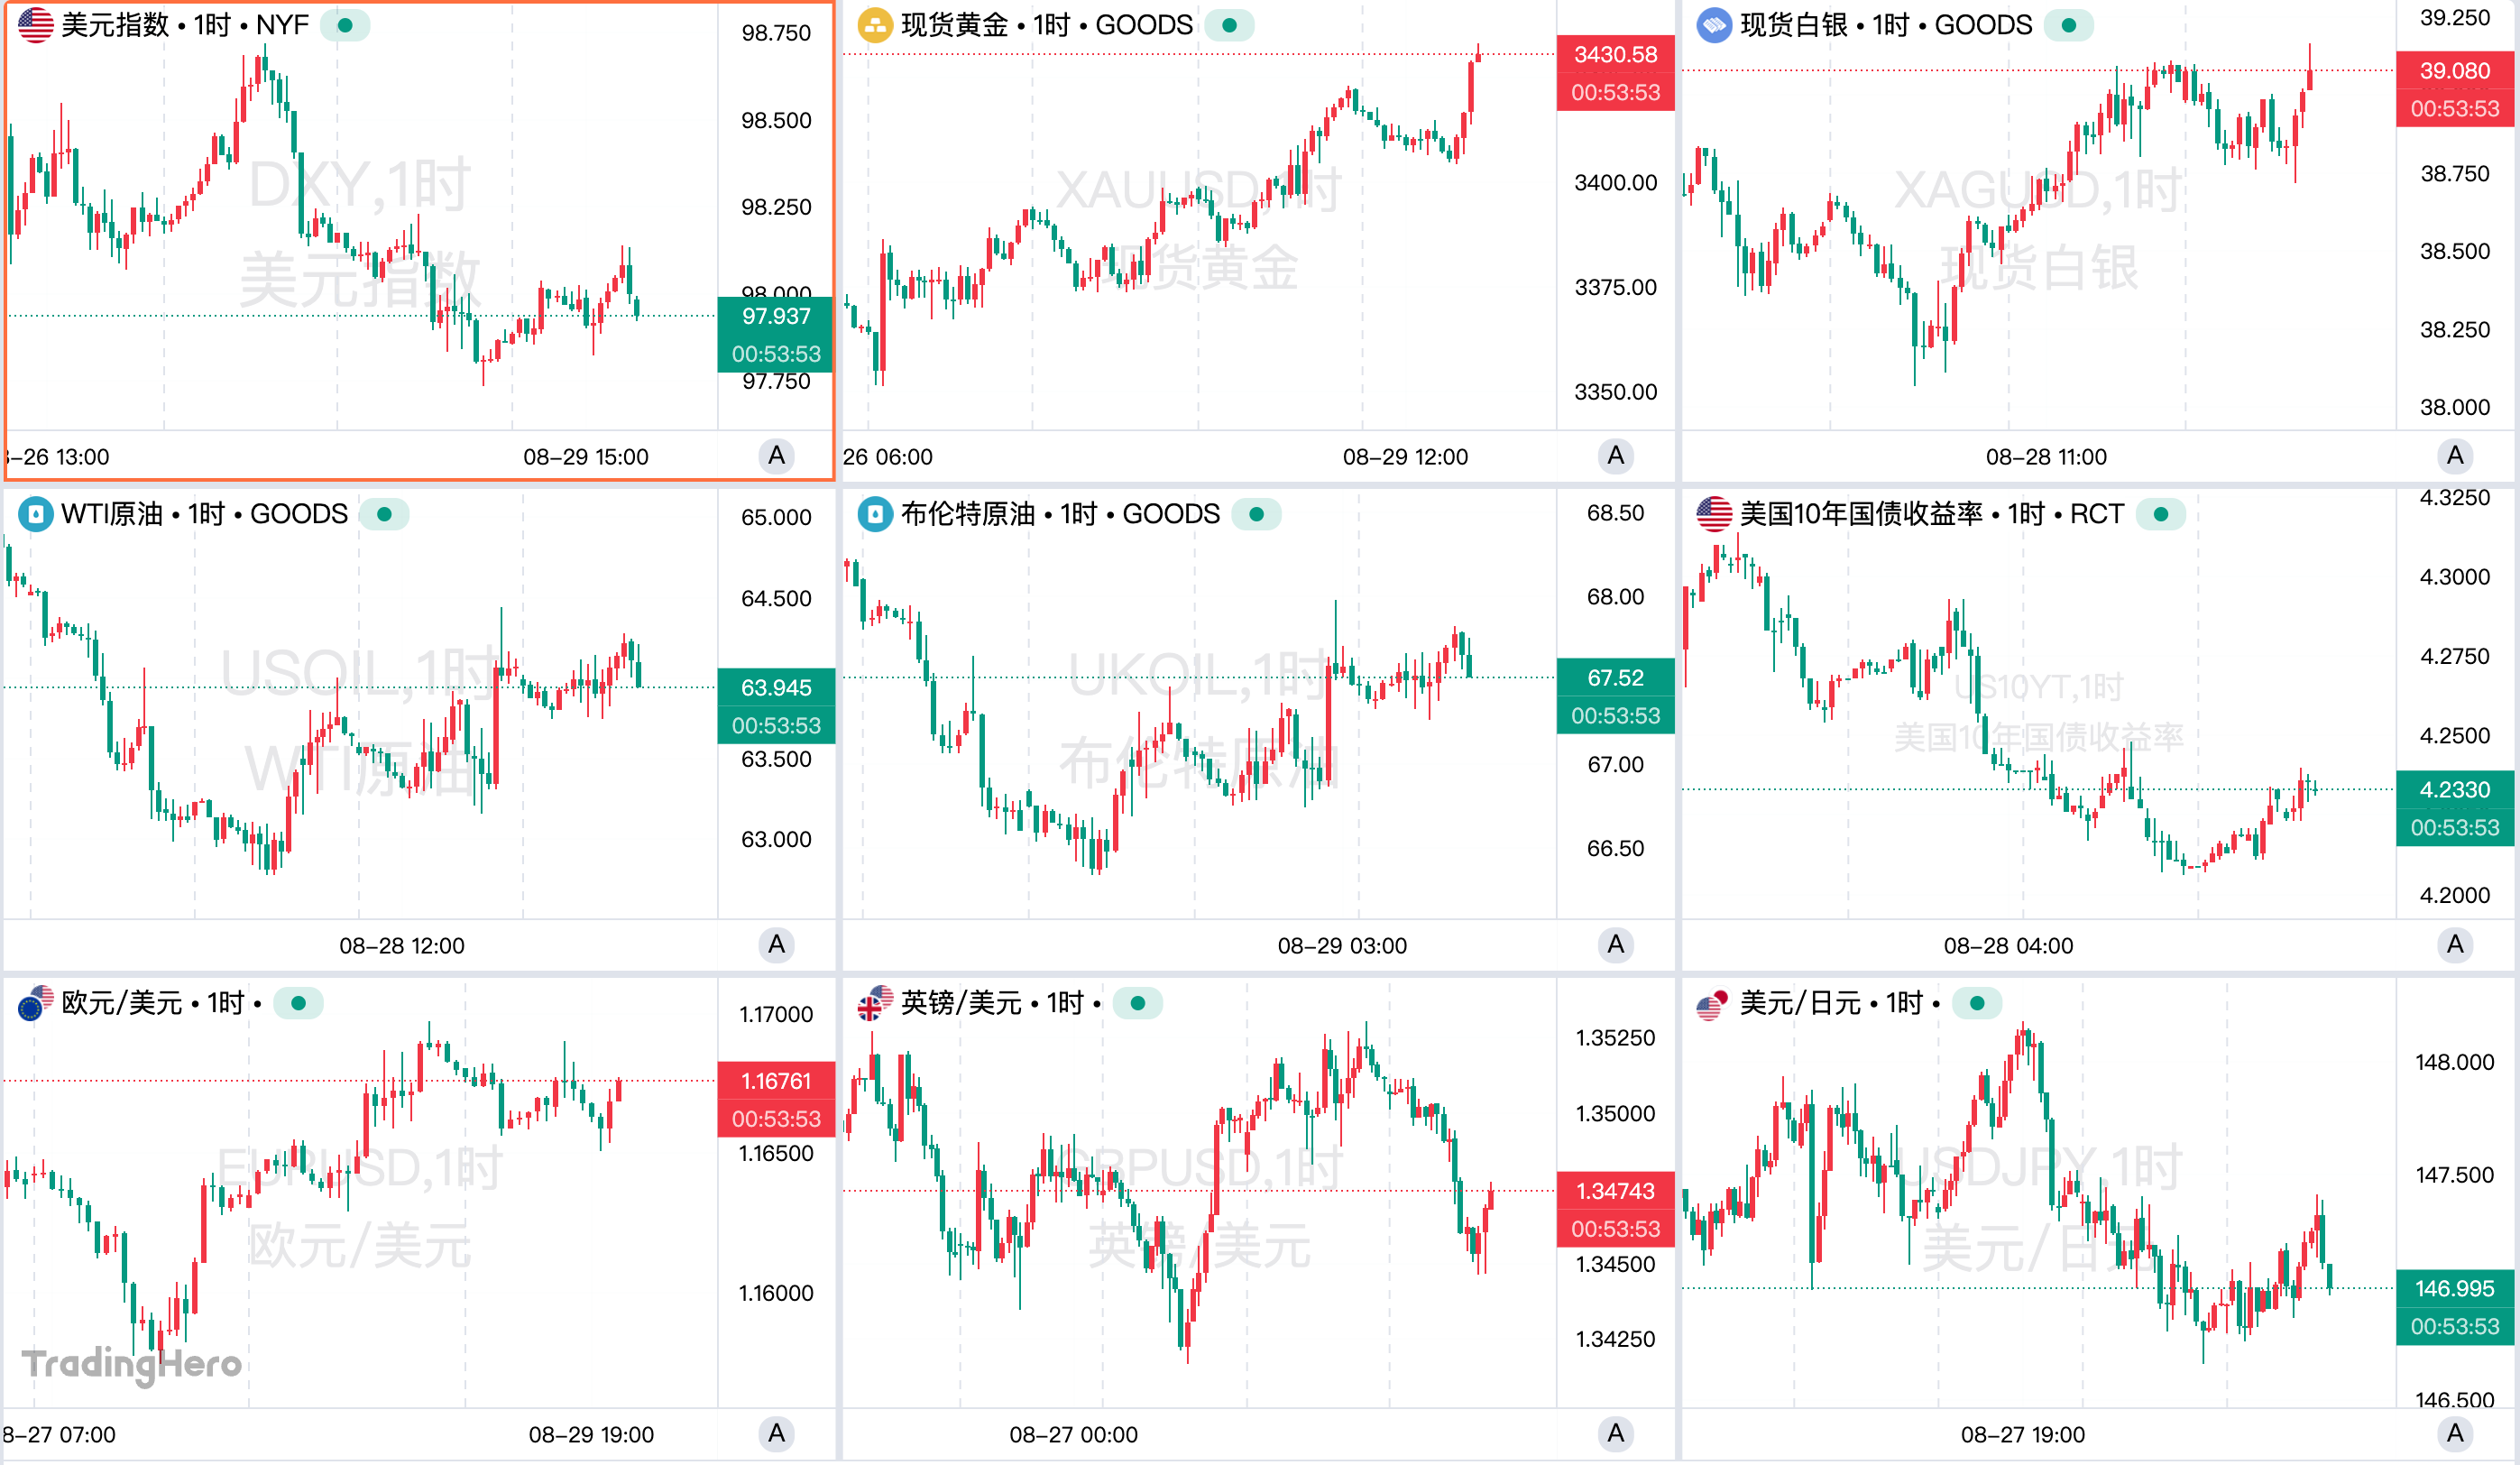The width and height of the screenshot is (2520, 1465).
Task: Click the US flag icon on the 美元指数 chart
Action: click(36, 25)
